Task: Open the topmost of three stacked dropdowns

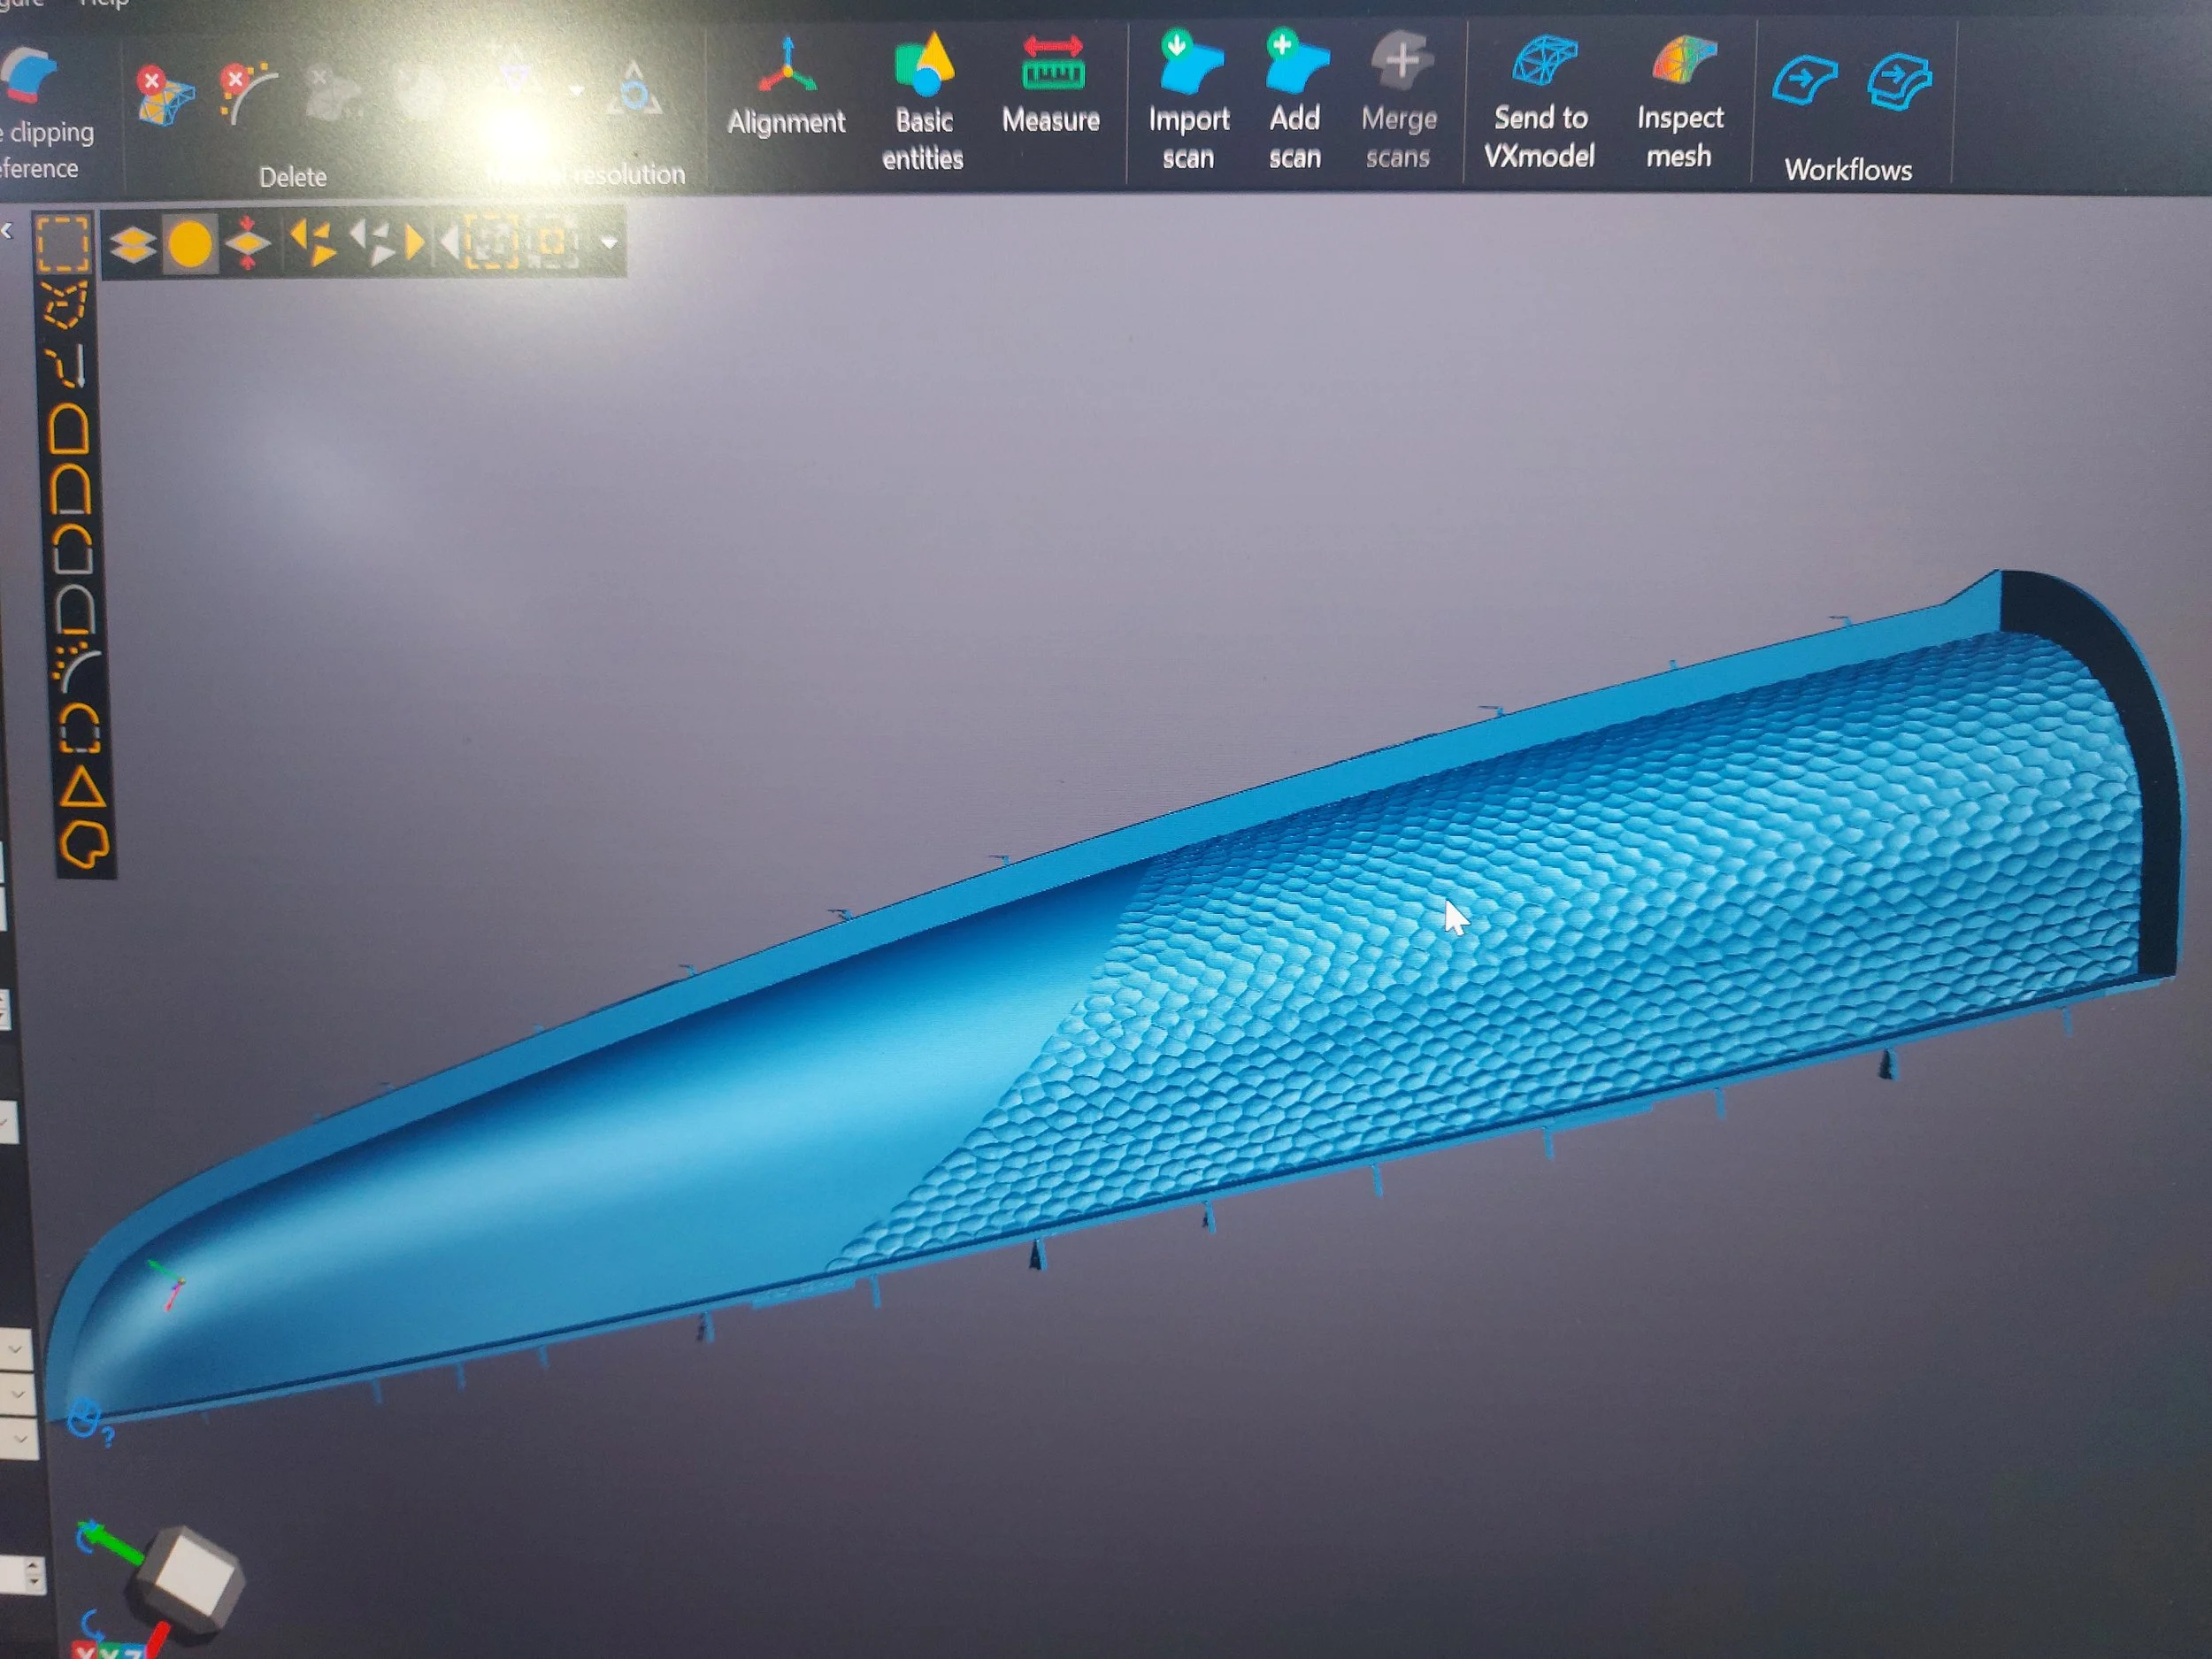Action: [x=16, y=1349]
